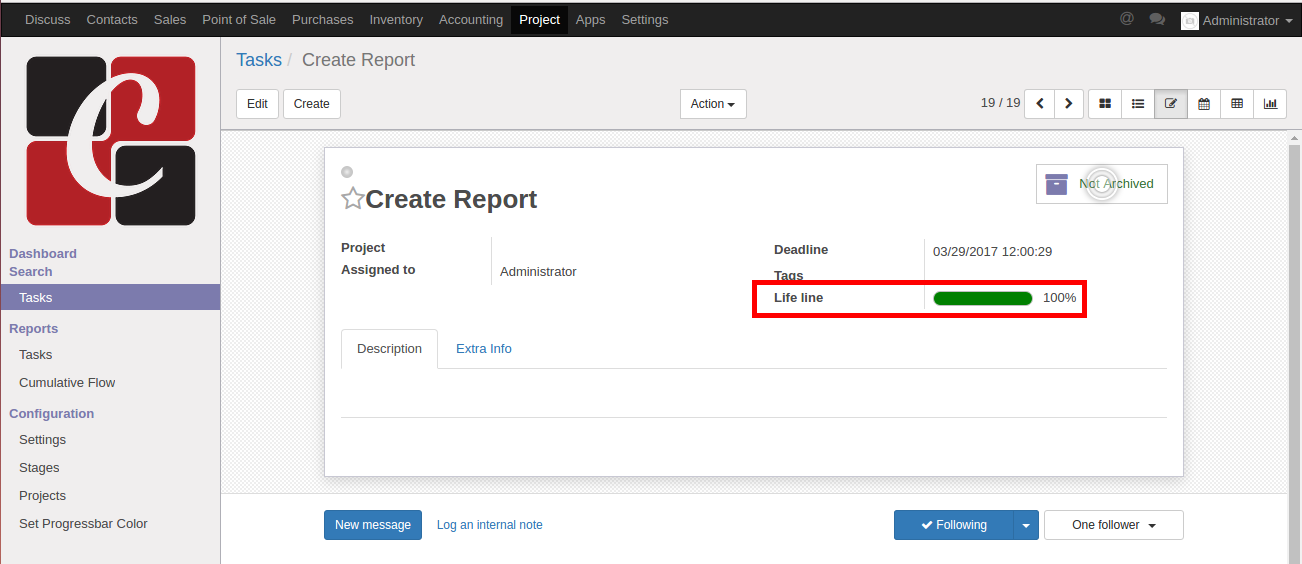This screenshot has width=1302, height=564.
Task: Switch to the Kanban view
Action: click(x=1105, y=104)
